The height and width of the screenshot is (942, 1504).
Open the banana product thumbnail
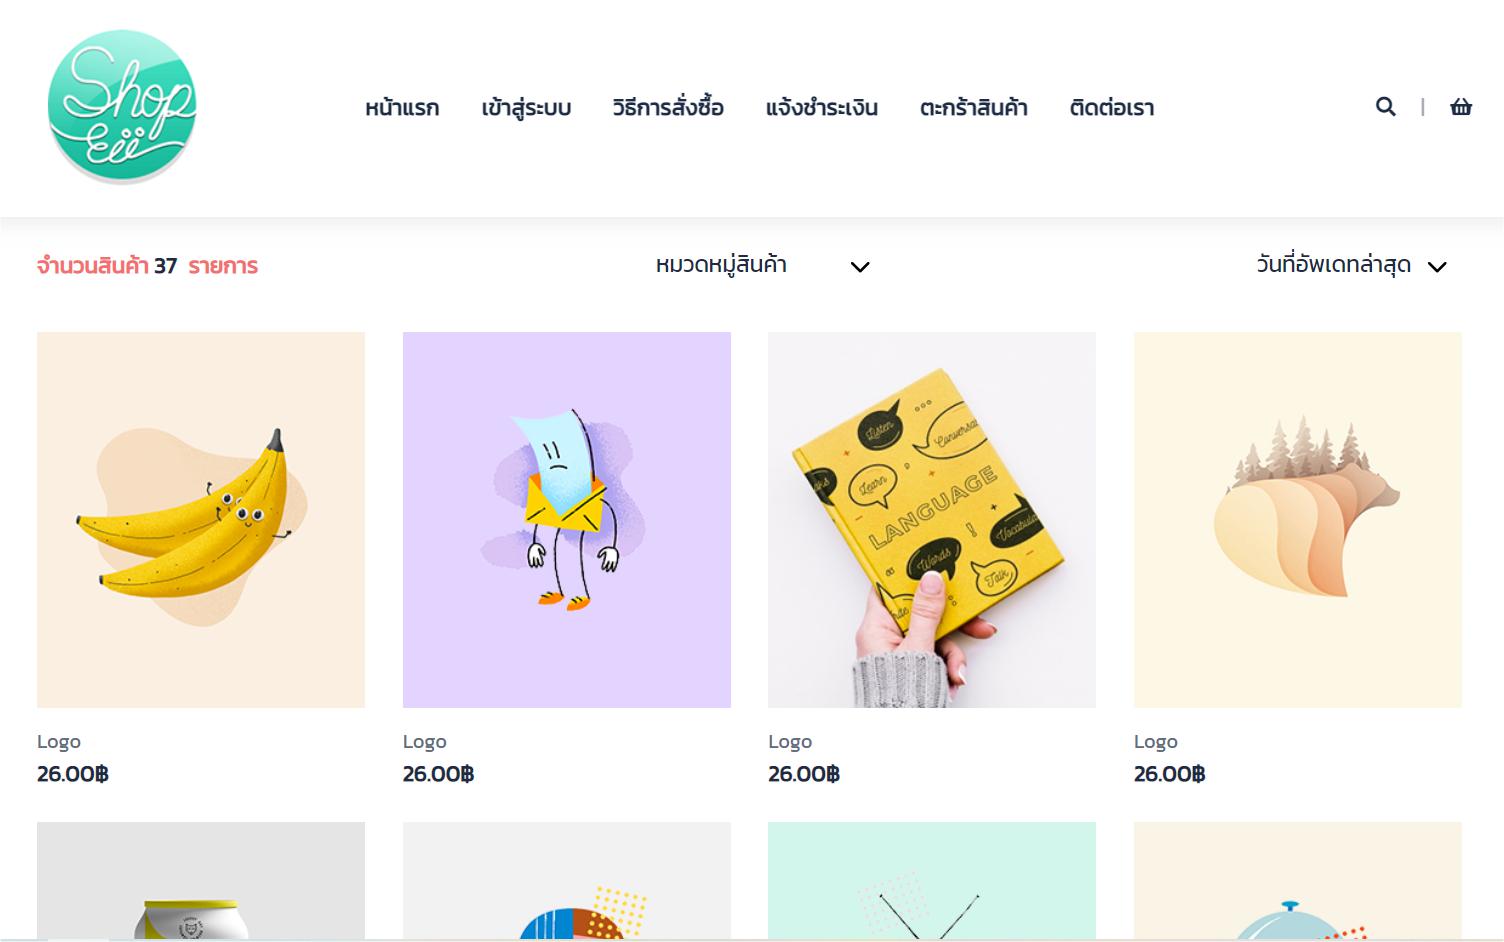[x=201, y=520]
